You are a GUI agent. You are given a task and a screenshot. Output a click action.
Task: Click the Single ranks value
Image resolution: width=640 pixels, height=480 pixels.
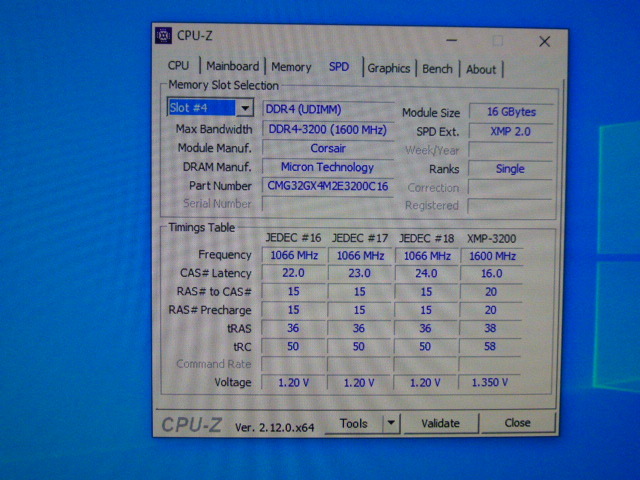click(510, 169)
